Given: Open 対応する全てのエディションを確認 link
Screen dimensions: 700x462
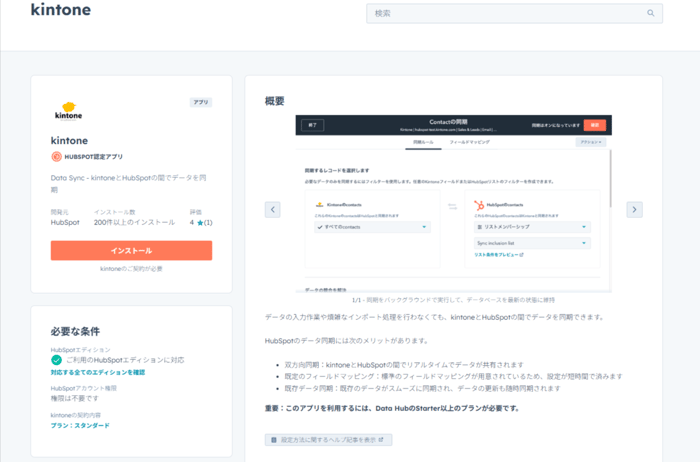Looking at the screenshot, I should pos(98,372).
